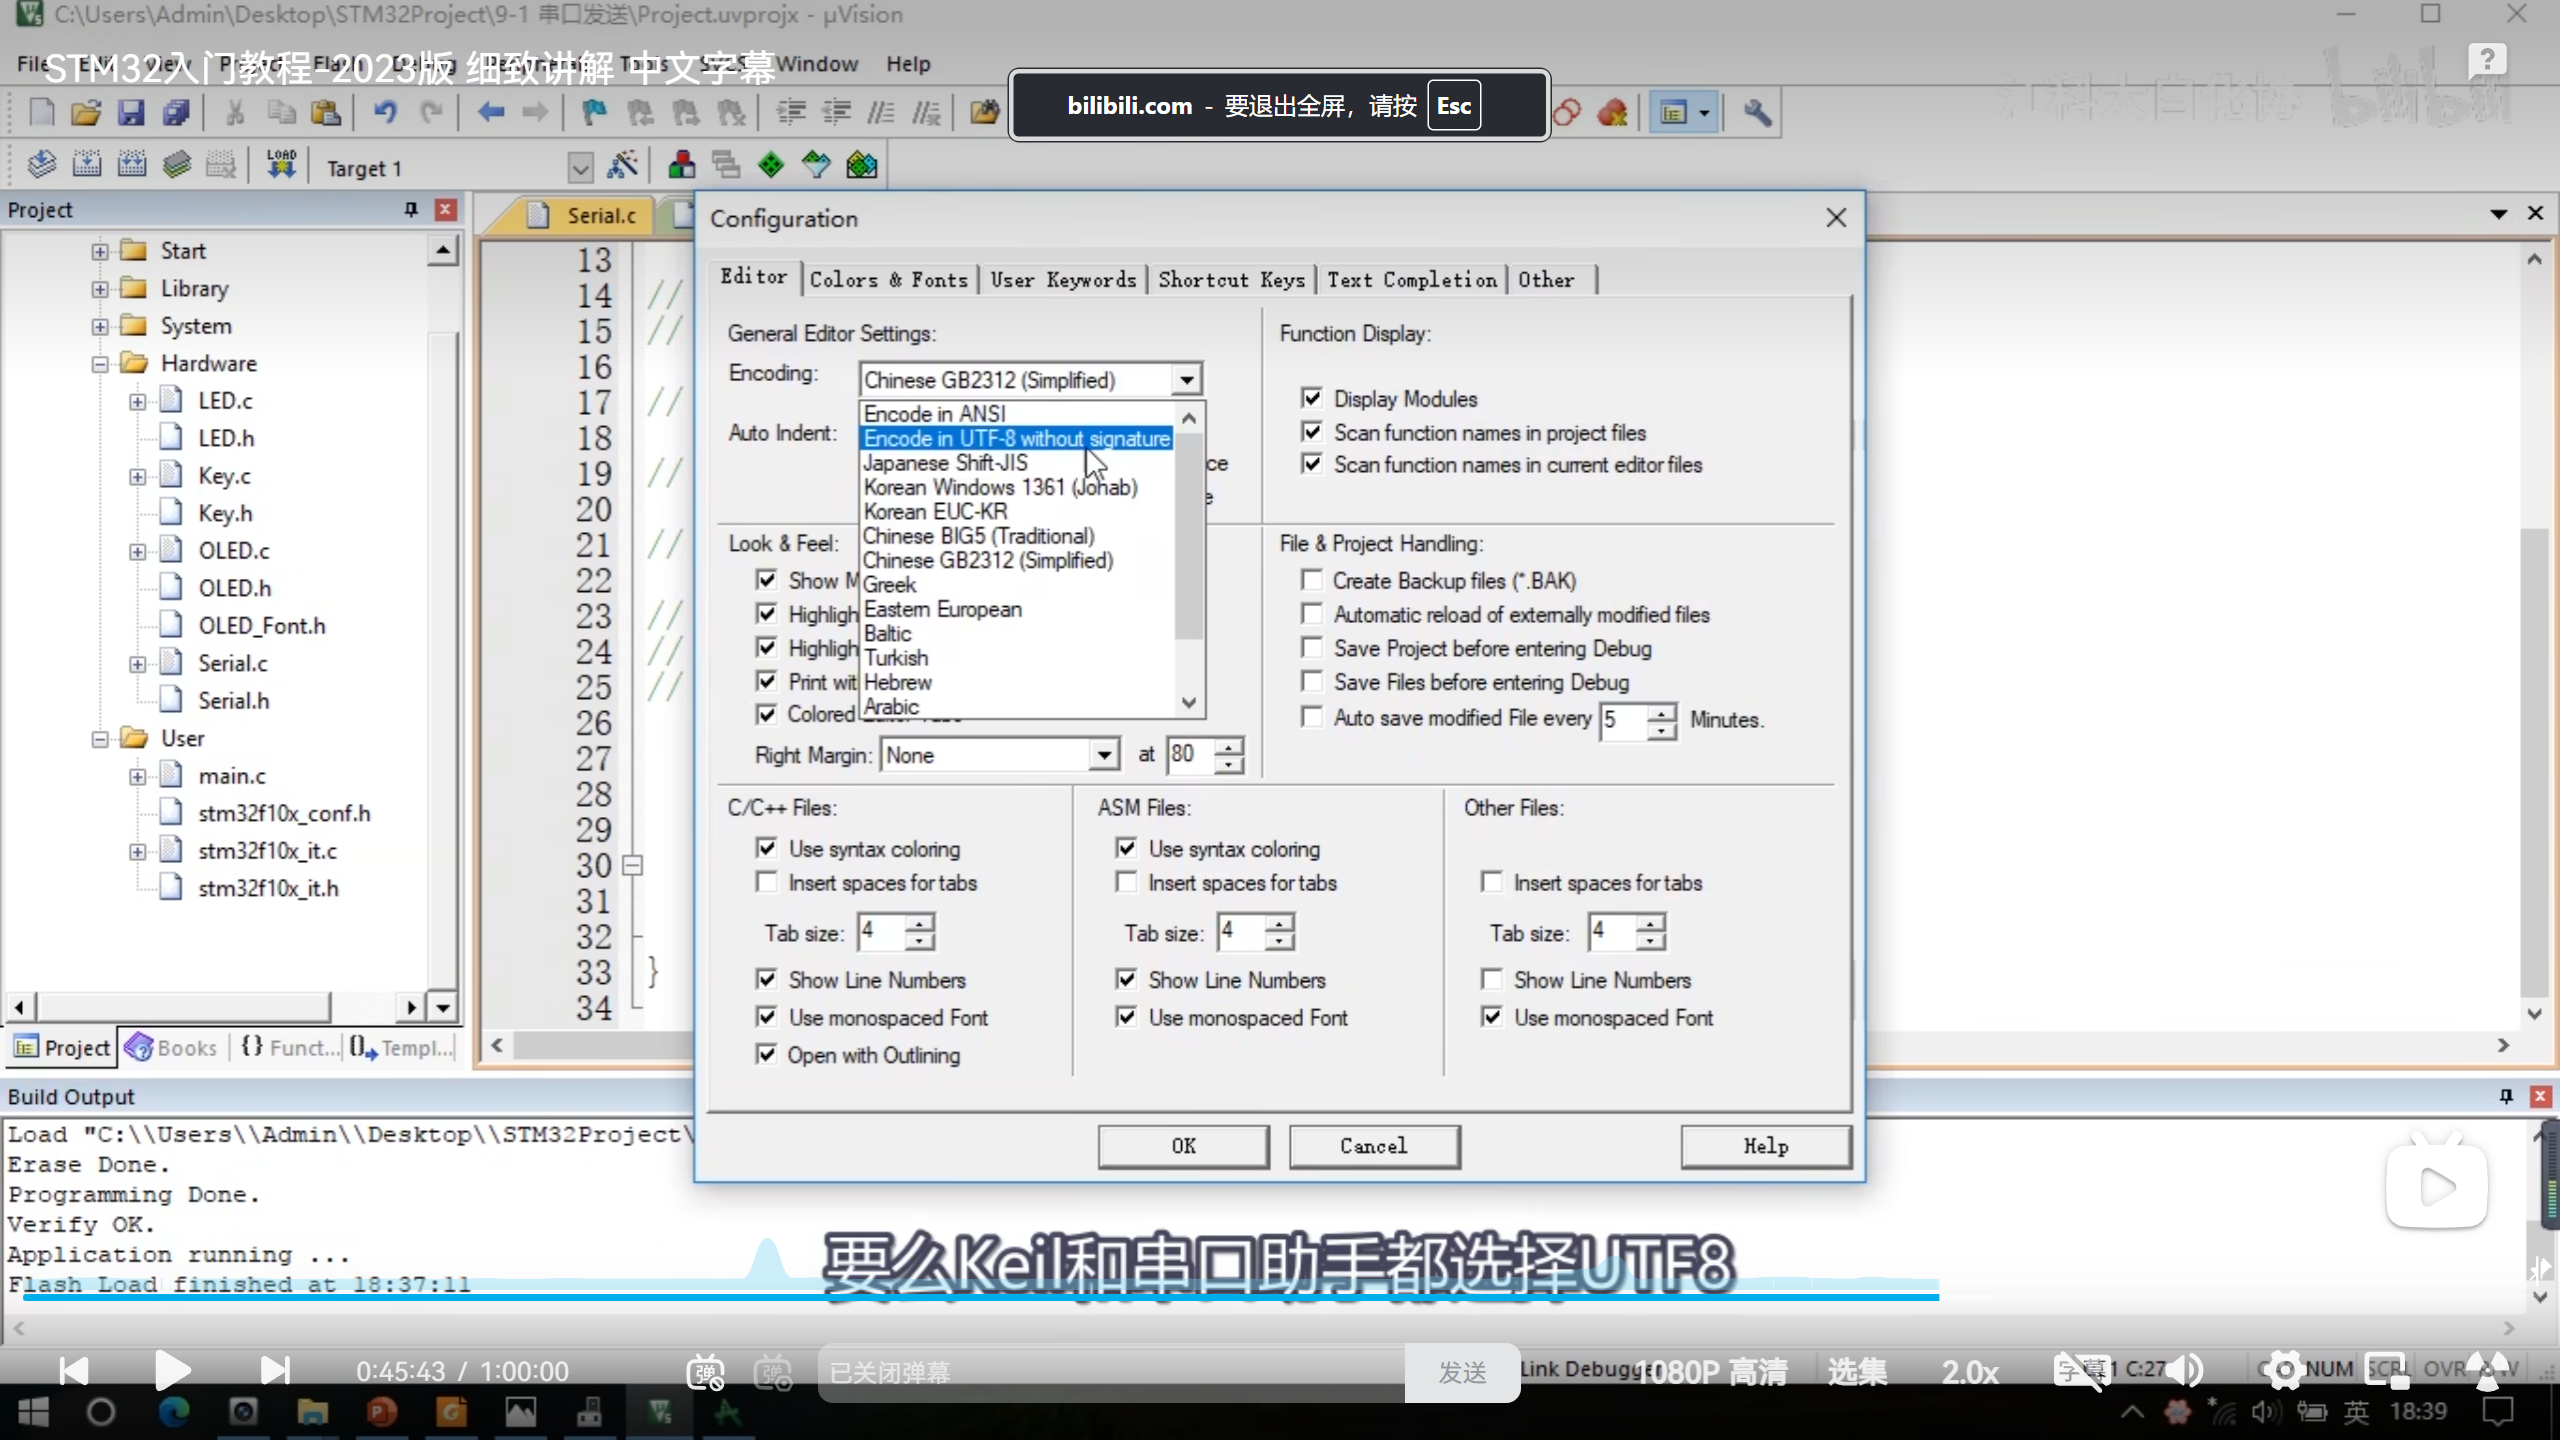Viewport: 2560px width, 1440px height.
Task: Select Encode in UTF-8 without signature
Action: [x=1016, y=439]
